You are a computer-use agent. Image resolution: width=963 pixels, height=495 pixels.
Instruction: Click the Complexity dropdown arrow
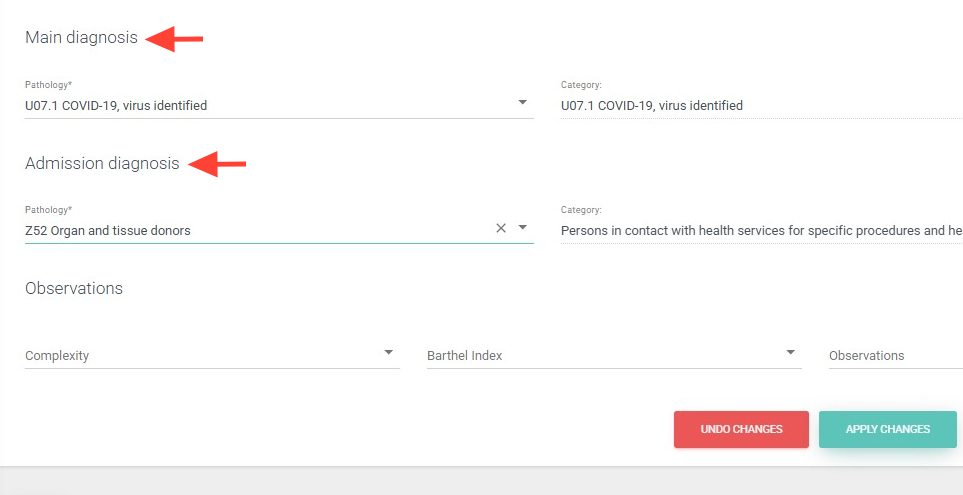(x=388, y=353)
